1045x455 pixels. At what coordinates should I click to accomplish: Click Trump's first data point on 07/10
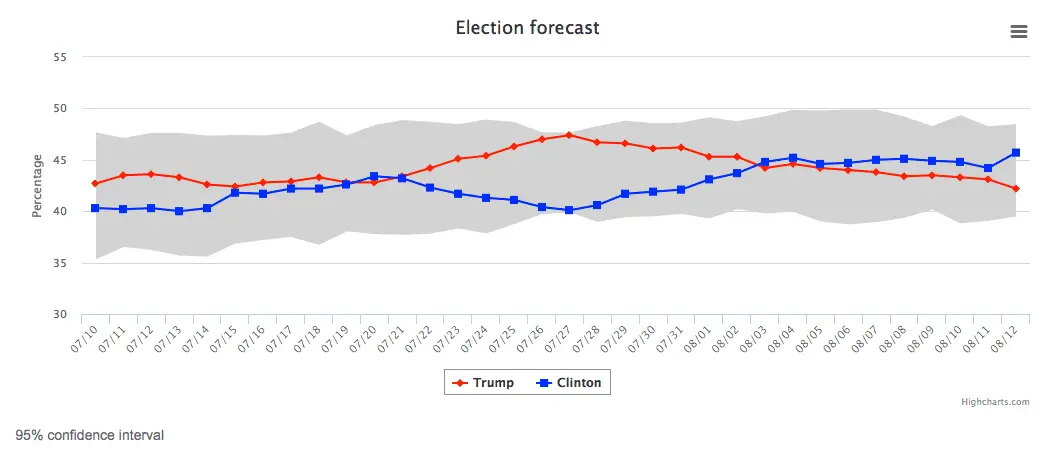pos(95,184)
